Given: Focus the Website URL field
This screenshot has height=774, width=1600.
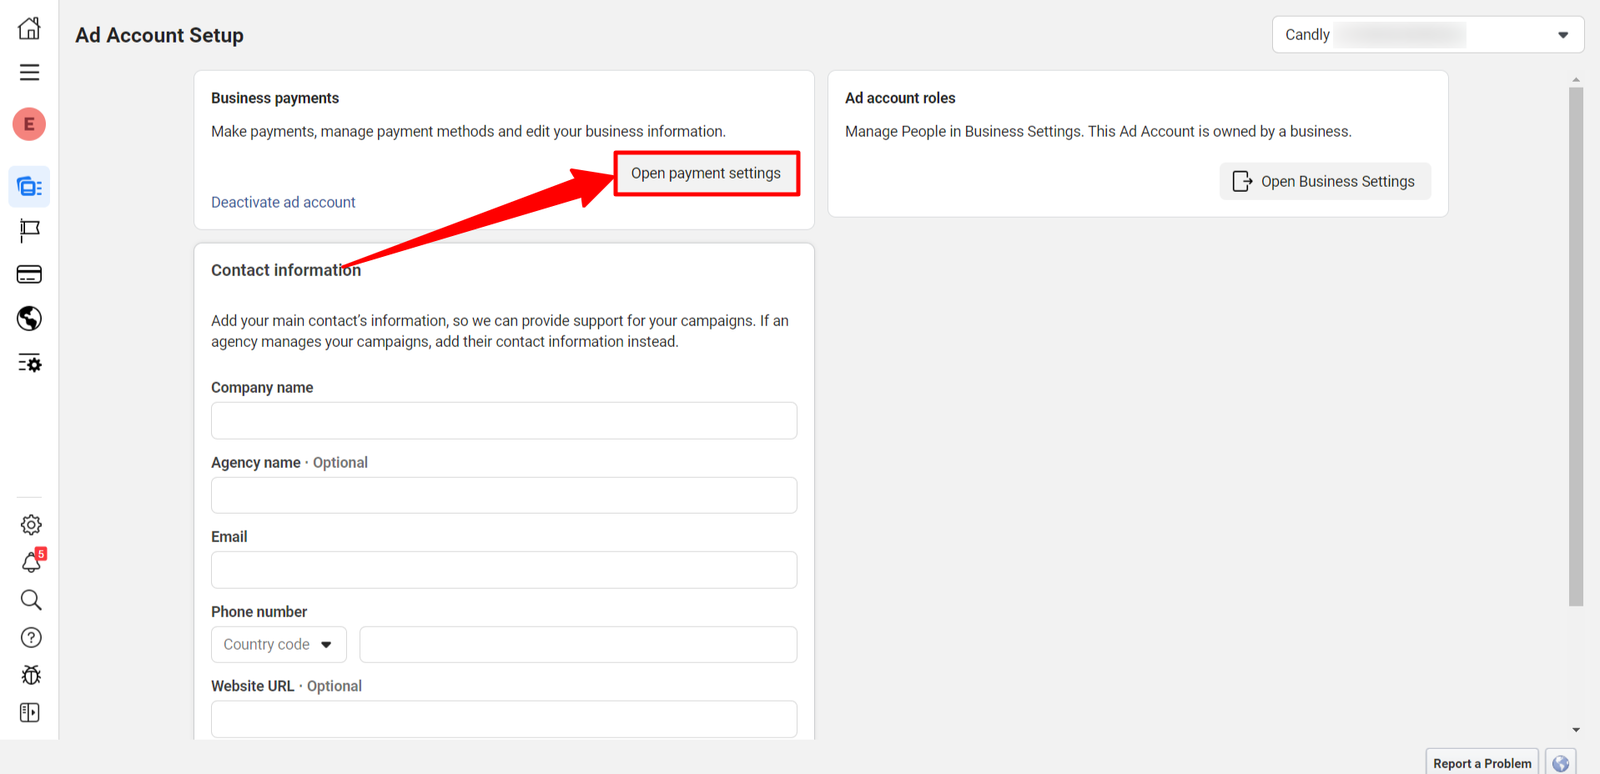Looking at the screenshot, I should pos(504,719).
